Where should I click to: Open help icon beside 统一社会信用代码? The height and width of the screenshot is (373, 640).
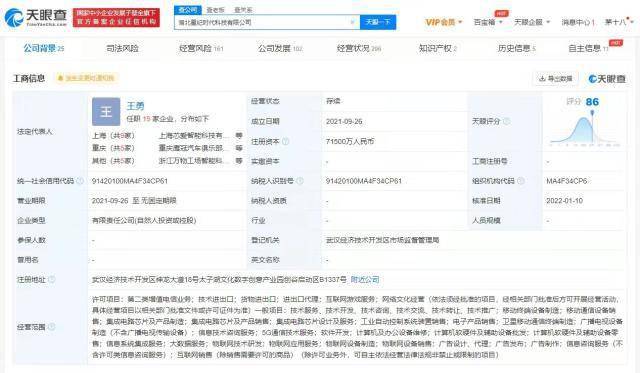click(x=80, y=181)
